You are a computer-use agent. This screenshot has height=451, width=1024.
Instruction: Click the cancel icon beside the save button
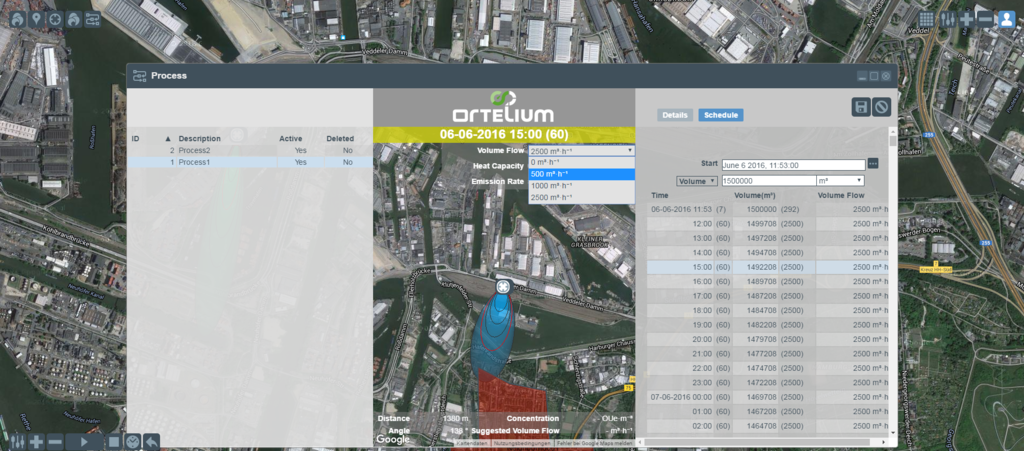pos(881,107)
